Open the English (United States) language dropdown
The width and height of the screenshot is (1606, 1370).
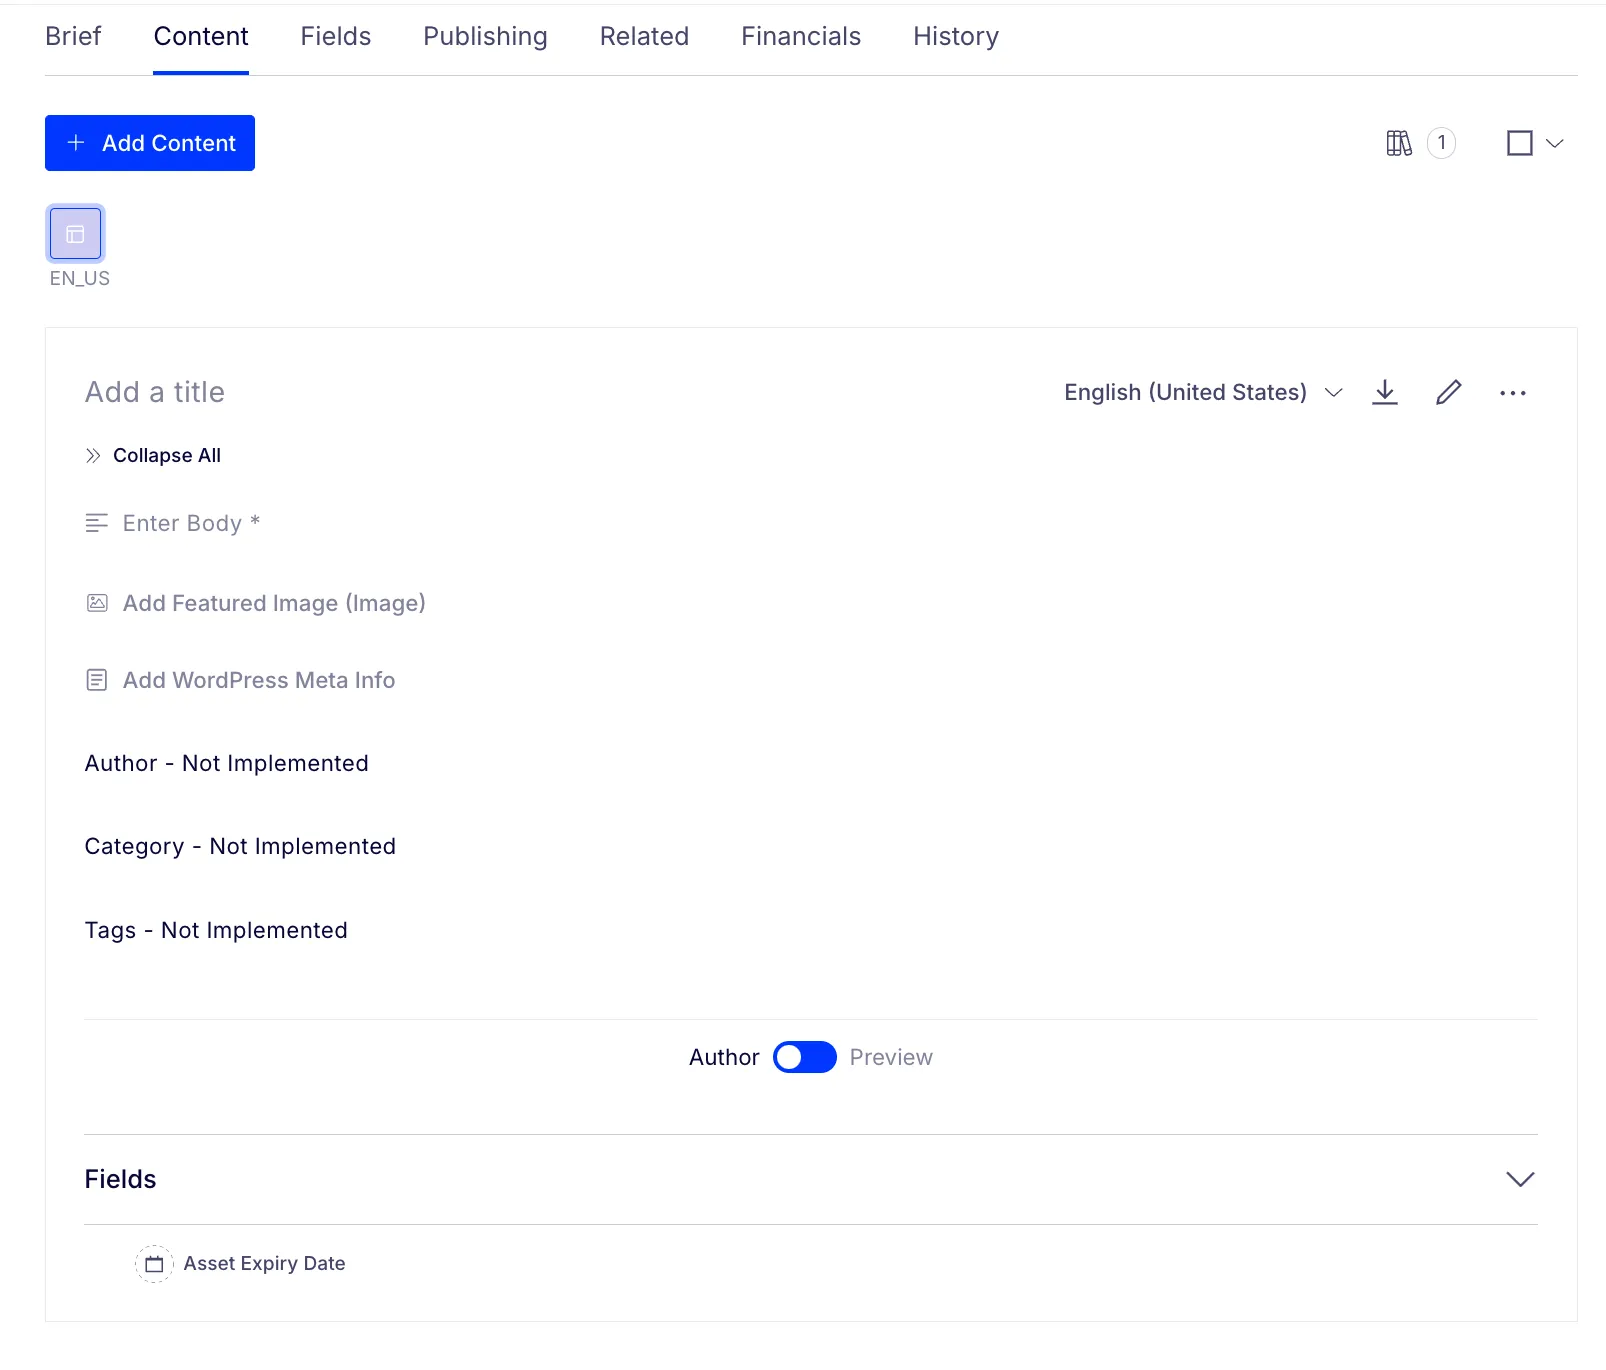(x=1203, y=392)
